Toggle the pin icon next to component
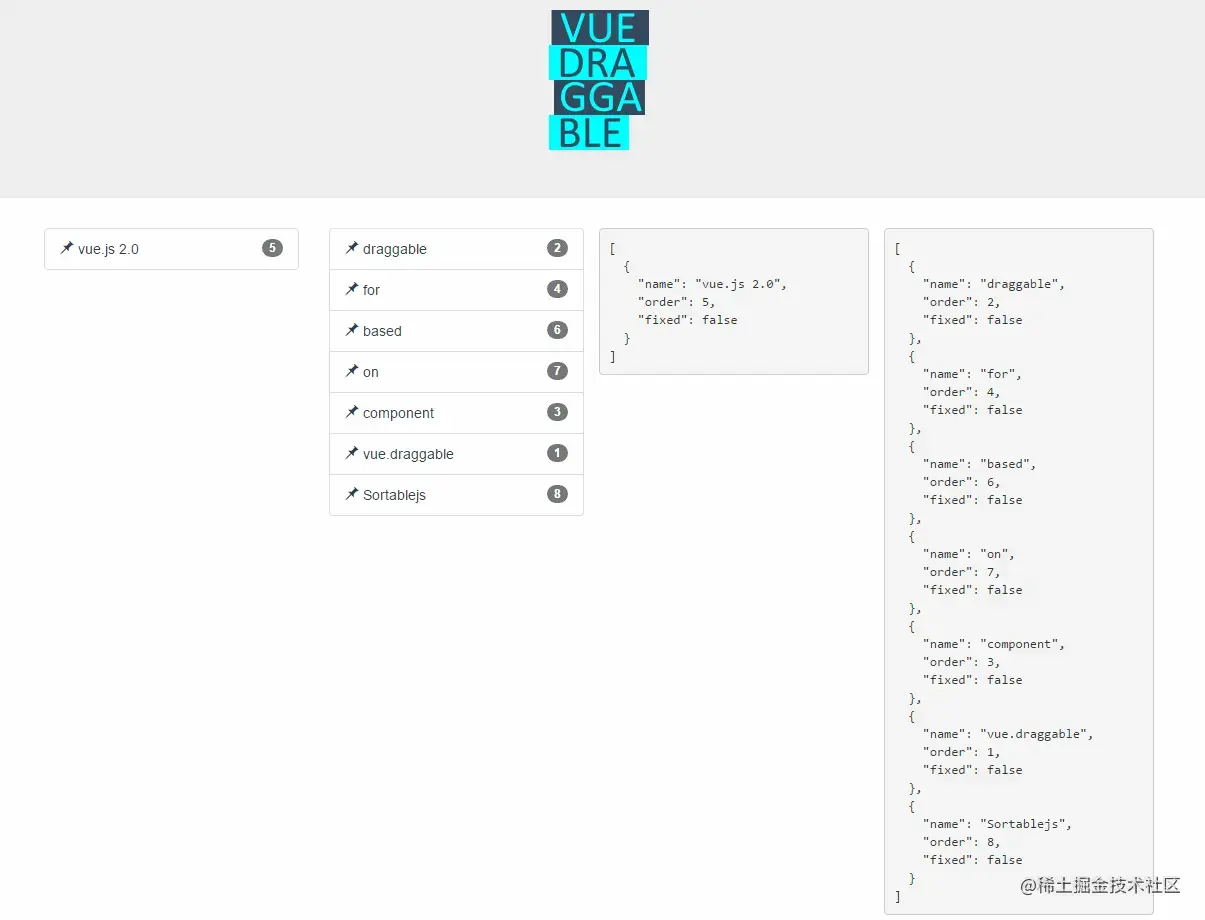Viewport: 1205px width, 920px height. (352, 412)
